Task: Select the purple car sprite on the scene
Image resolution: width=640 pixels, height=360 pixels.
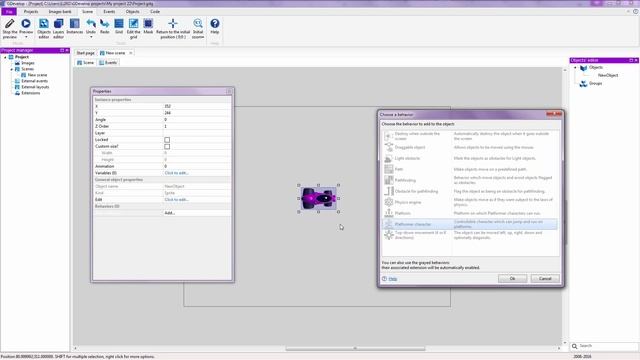Action: 319,198
